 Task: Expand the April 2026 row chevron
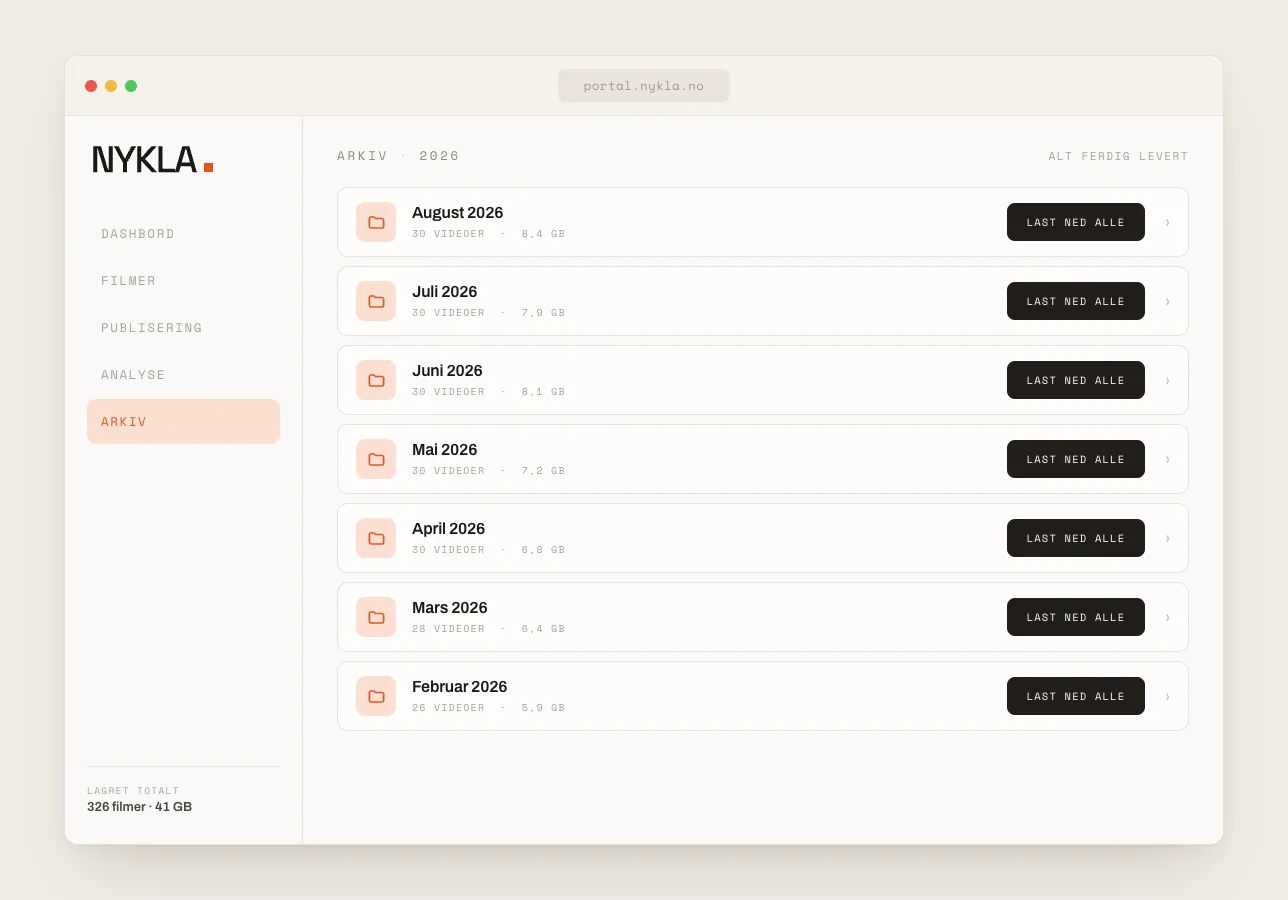tap(1167, 538)
